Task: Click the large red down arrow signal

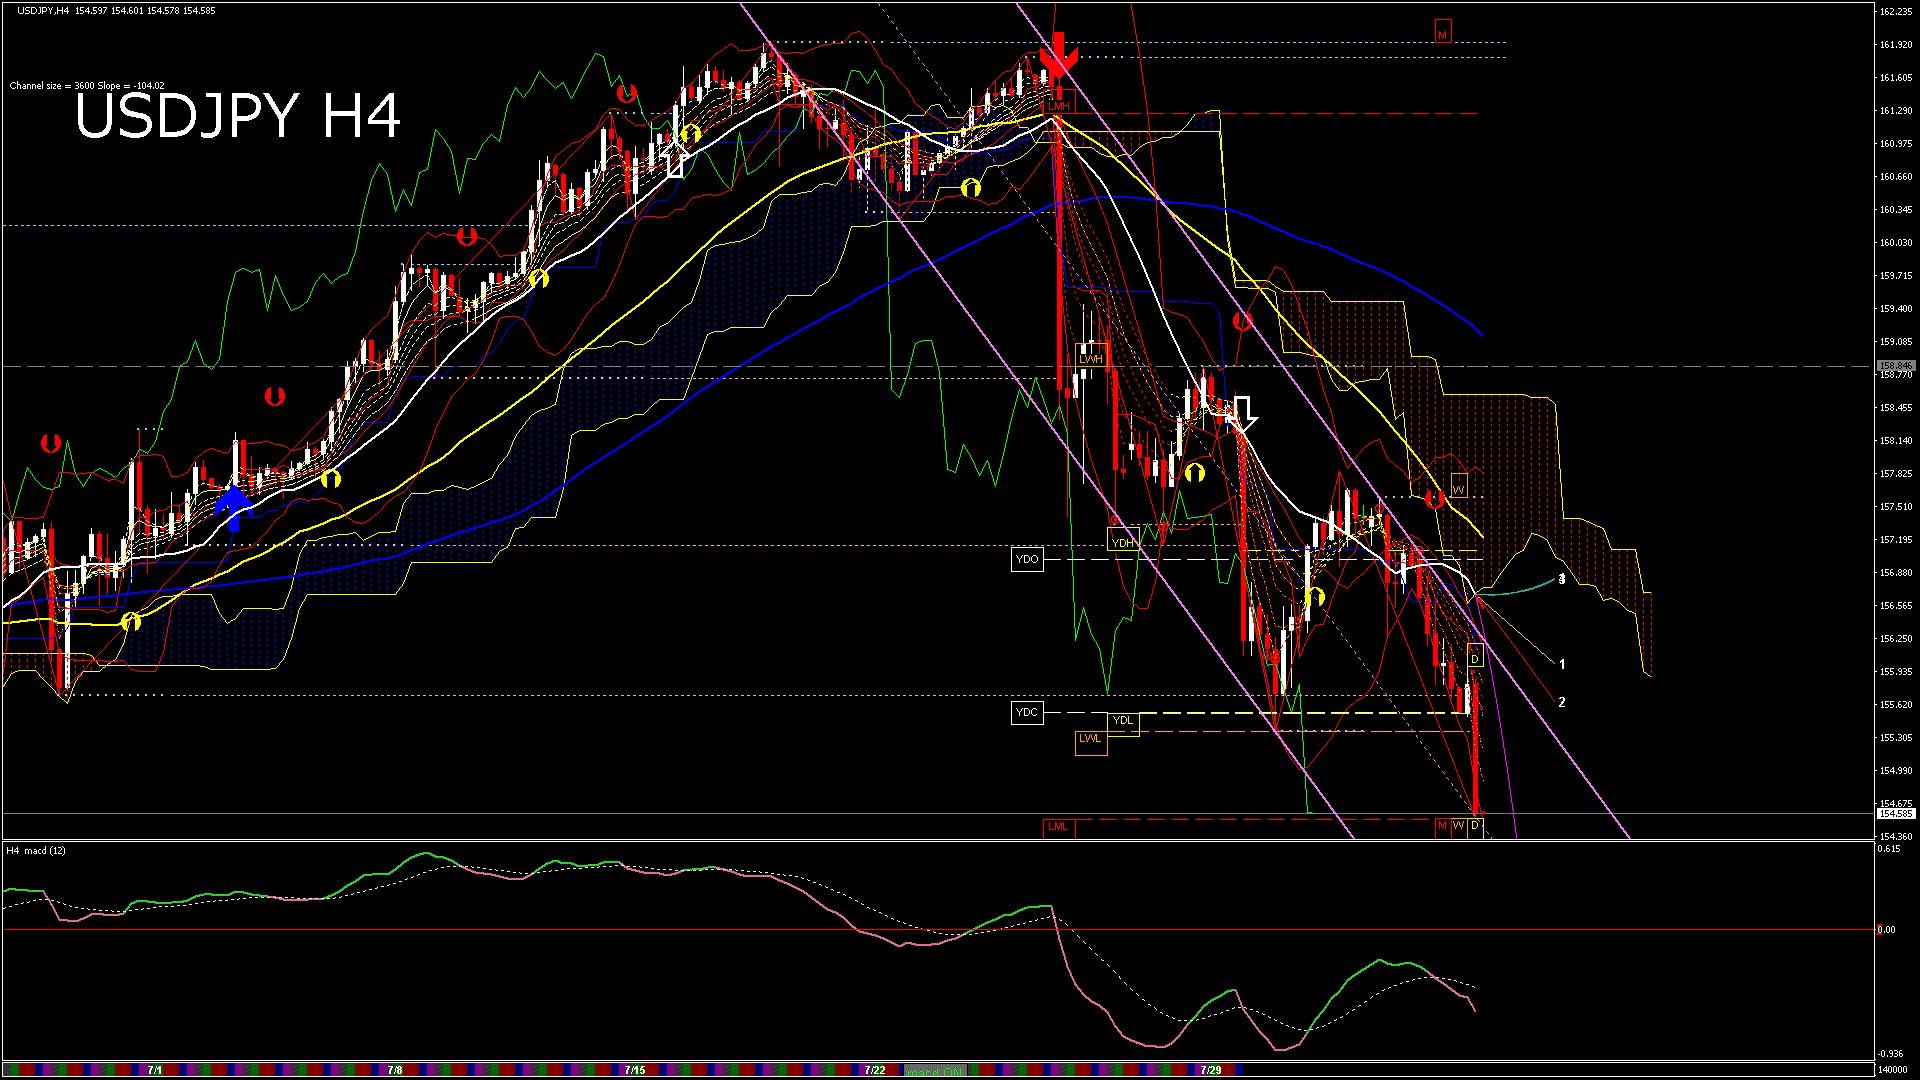Action: pos(1058,55)
